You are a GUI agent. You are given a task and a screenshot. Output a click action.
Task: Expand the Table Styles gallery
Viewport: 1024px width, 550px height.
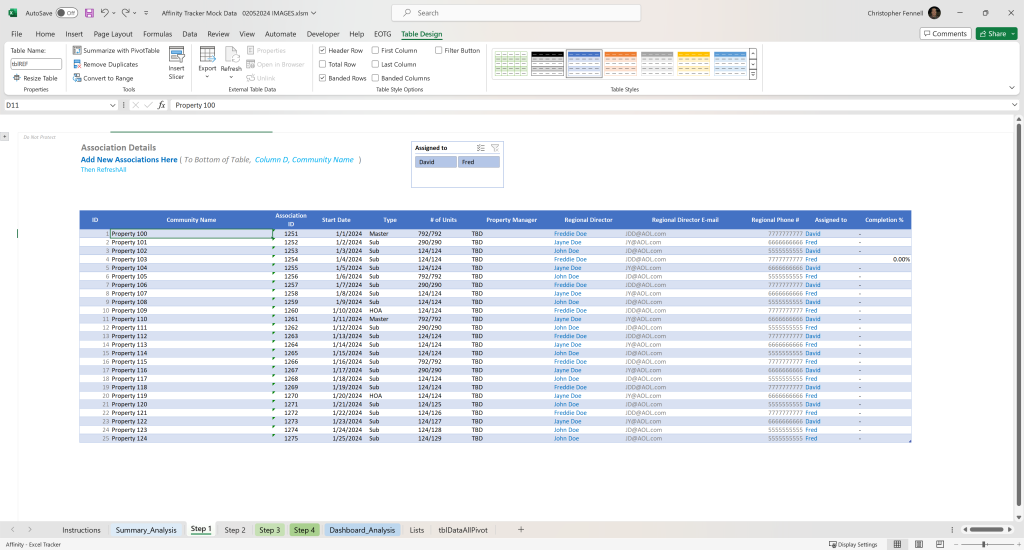[x=753, y=76]
